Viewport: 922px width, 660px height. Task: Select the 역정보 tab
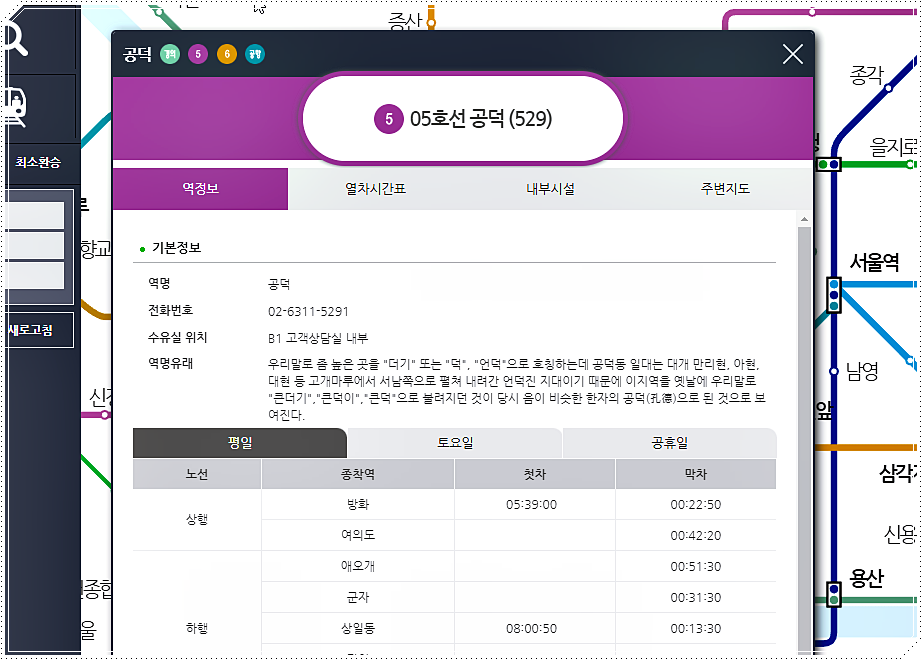199,189
